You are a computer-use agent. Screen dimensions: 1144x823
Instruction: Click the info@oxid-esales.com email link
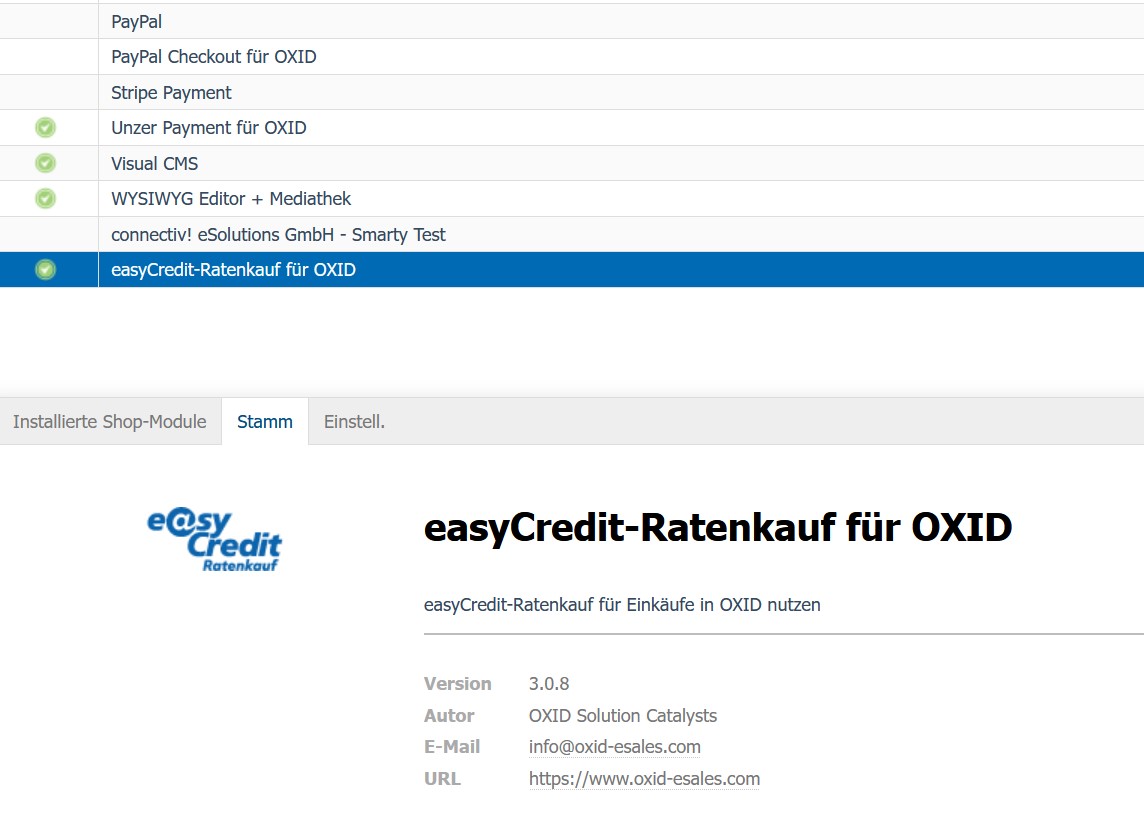point(614,747)
